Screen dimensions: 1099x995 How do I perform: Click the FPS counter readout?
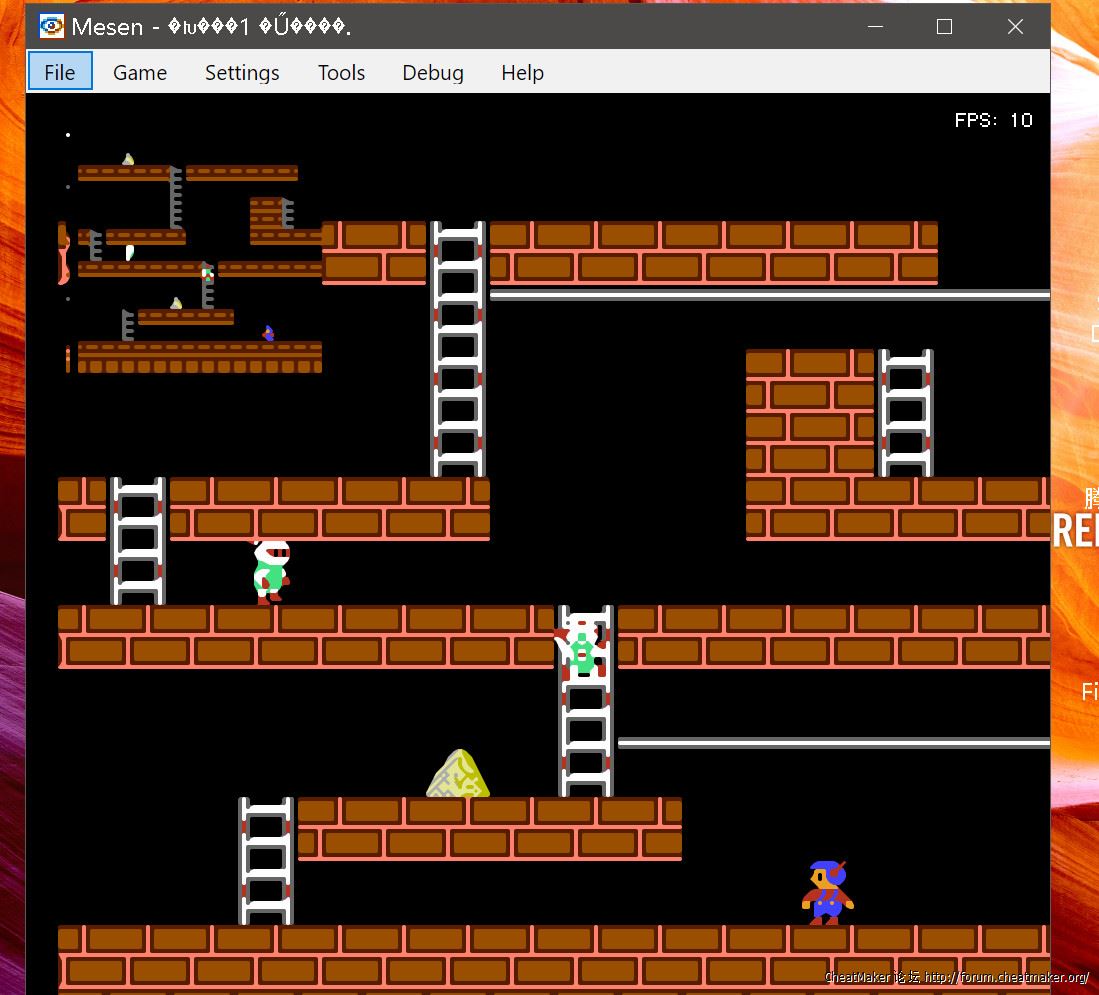(x=993, y=120)
